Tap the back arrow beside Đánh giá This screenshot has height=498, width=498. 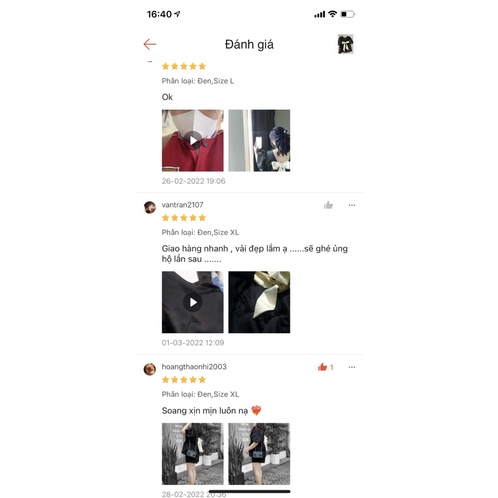click(x=150, y=44)
